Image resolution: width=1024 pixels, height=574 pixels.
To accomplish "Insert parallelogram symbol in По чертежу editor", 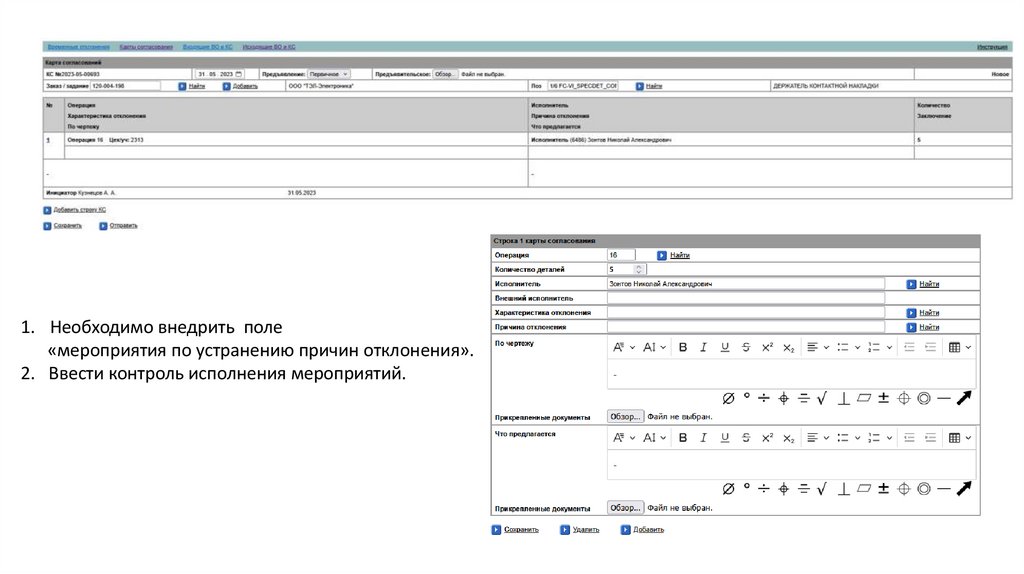I will (864, 397).
